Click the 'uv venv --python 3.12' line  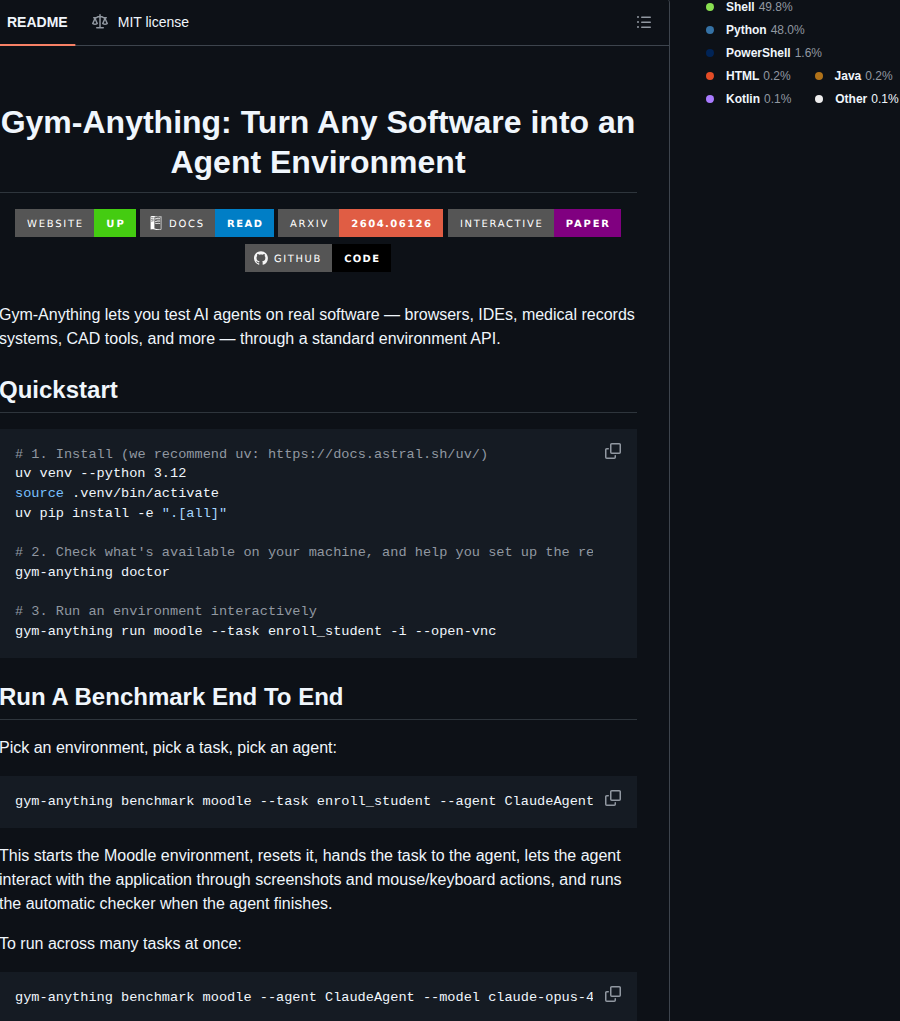point(100,473)
